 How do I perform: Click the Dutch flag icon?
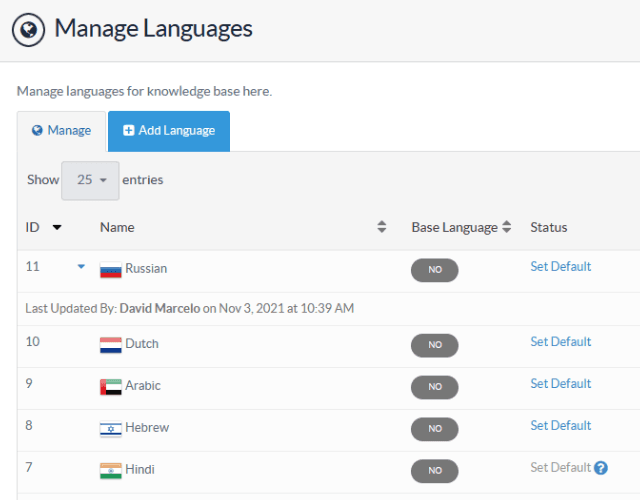[x=111, y=345]
